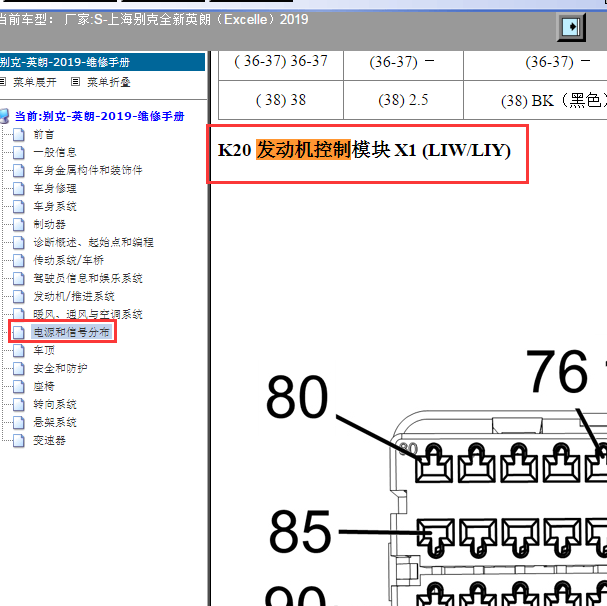
Task: Open the 车身修理 section
Action: [55, 188]
